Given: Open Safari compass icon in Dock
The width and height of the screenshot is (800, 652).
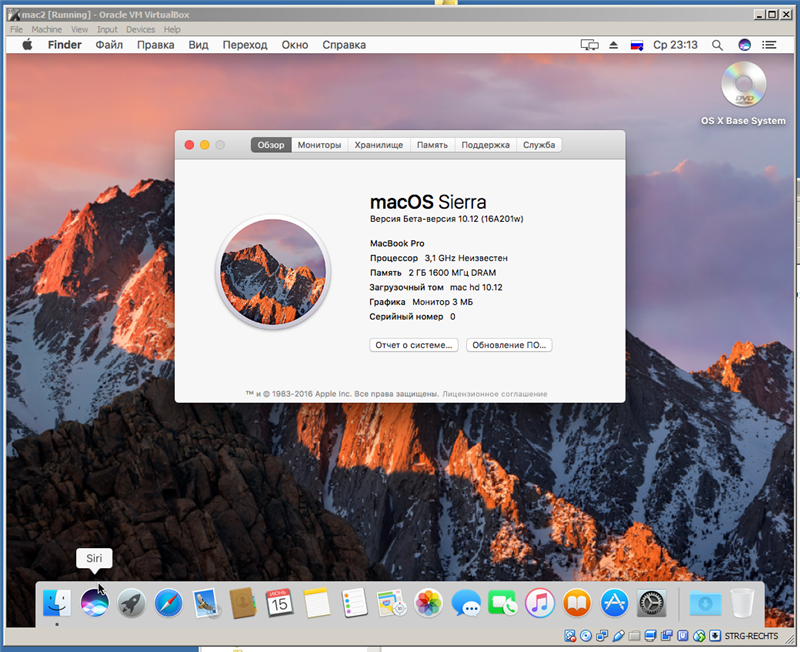Looking at the screenshot, I should [x=168, y=603].
